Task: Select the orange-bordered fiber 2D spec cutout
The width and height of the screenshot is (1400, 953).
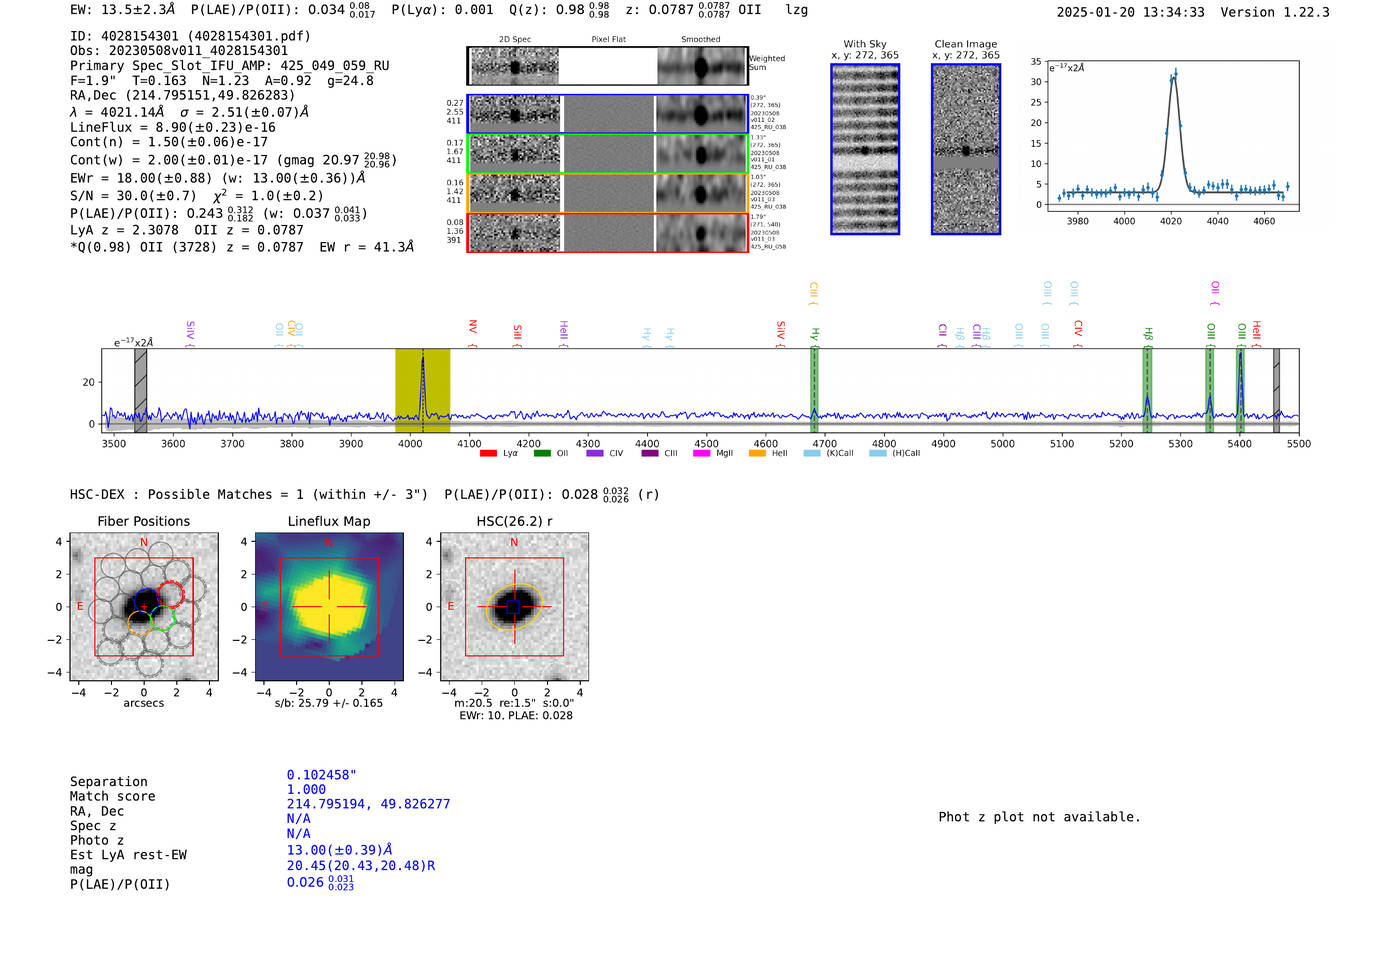Action: pyautogui.click(x=607, y=193)
